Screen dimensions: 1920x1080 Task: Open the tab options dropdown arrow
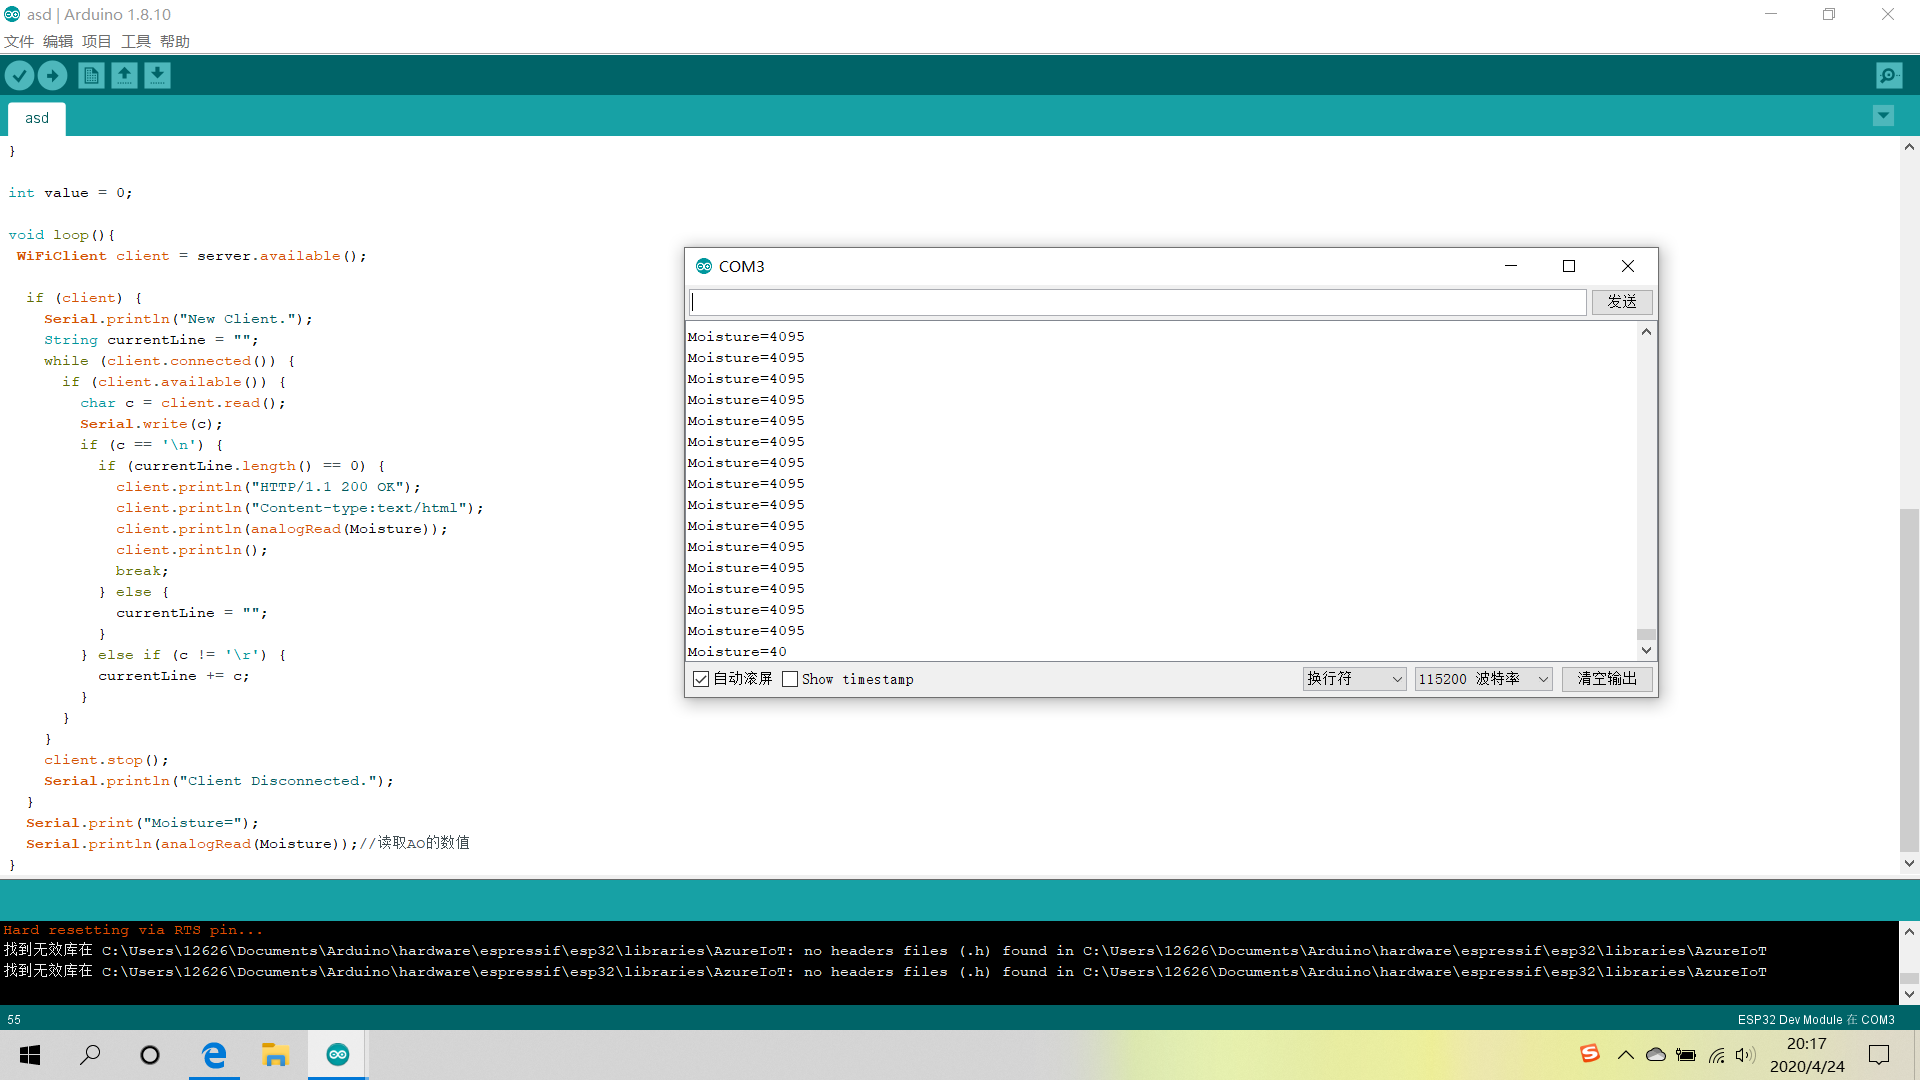pos(1883,116)
